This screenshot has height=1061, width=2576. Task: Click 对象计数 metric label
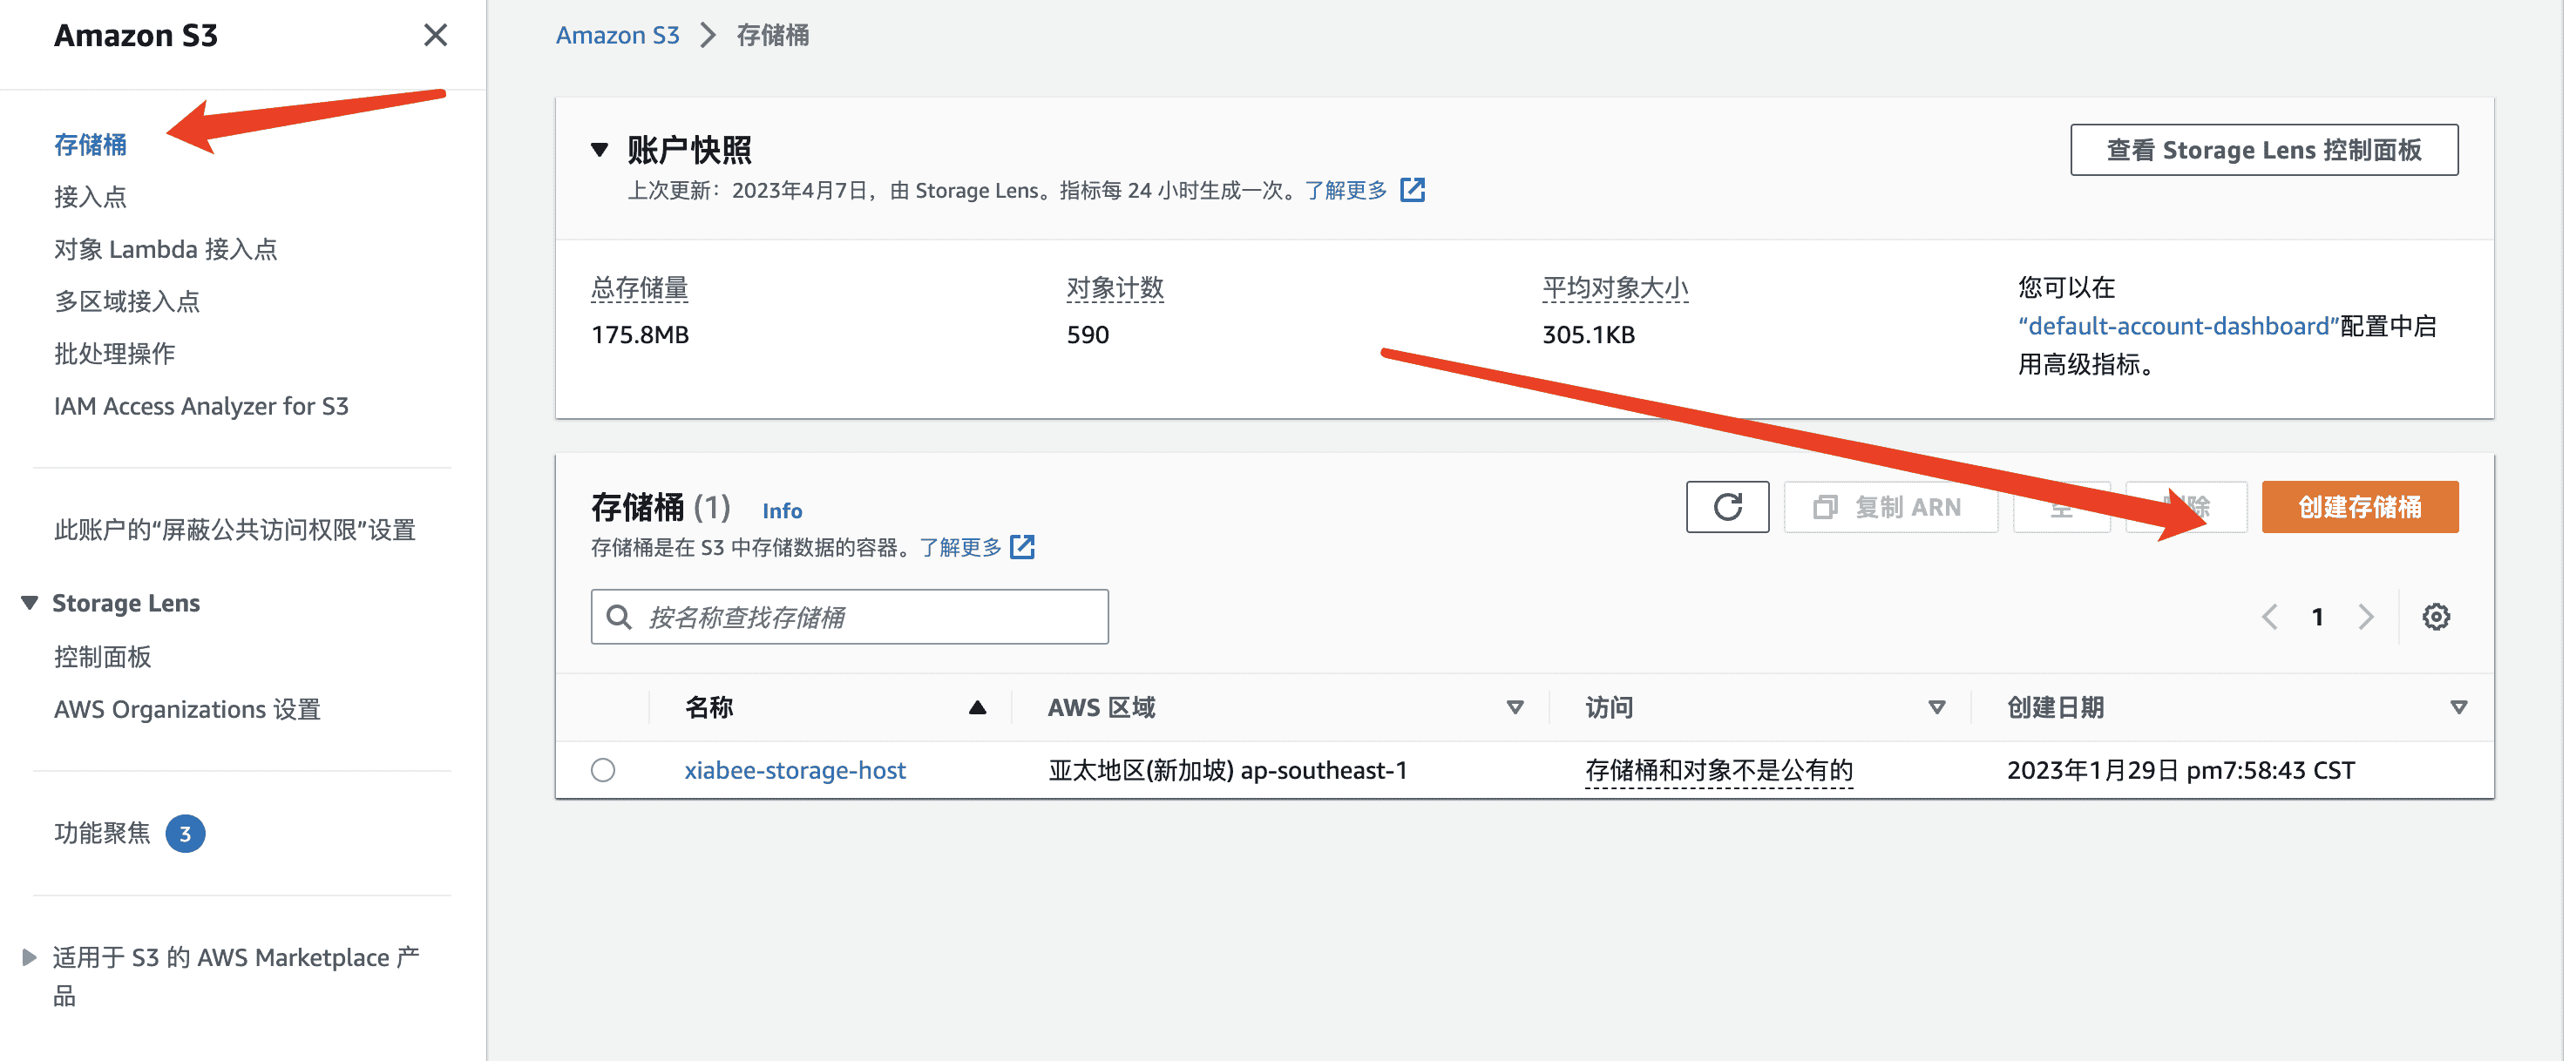coord(1115,288)
